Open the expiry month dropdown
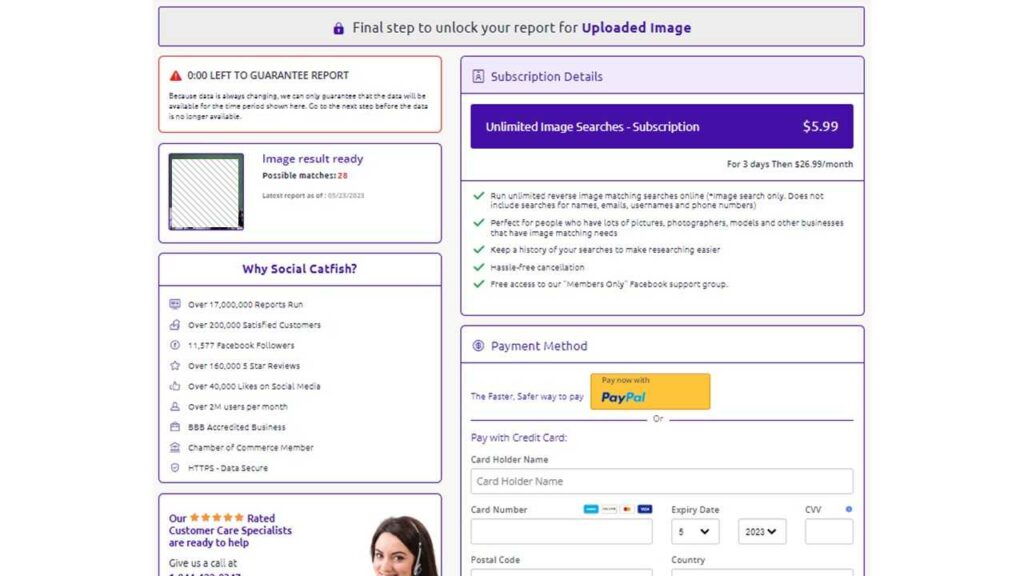 coord(695,532)
